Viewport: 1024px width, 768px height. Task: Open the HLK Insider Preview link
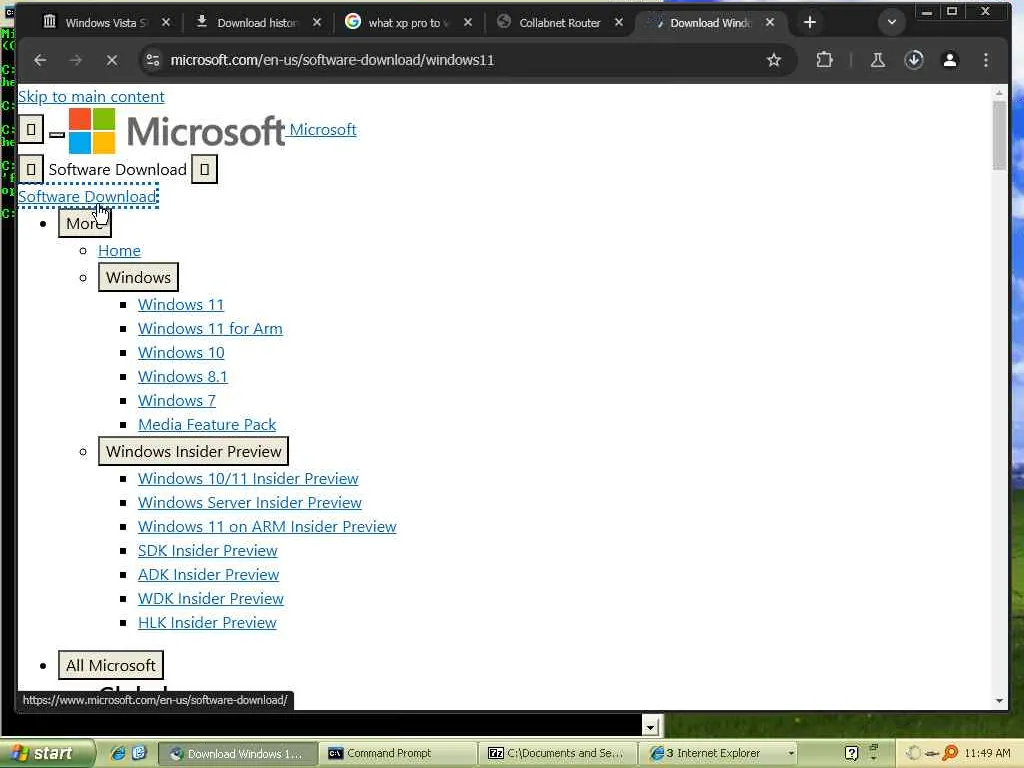pos(207,623)
